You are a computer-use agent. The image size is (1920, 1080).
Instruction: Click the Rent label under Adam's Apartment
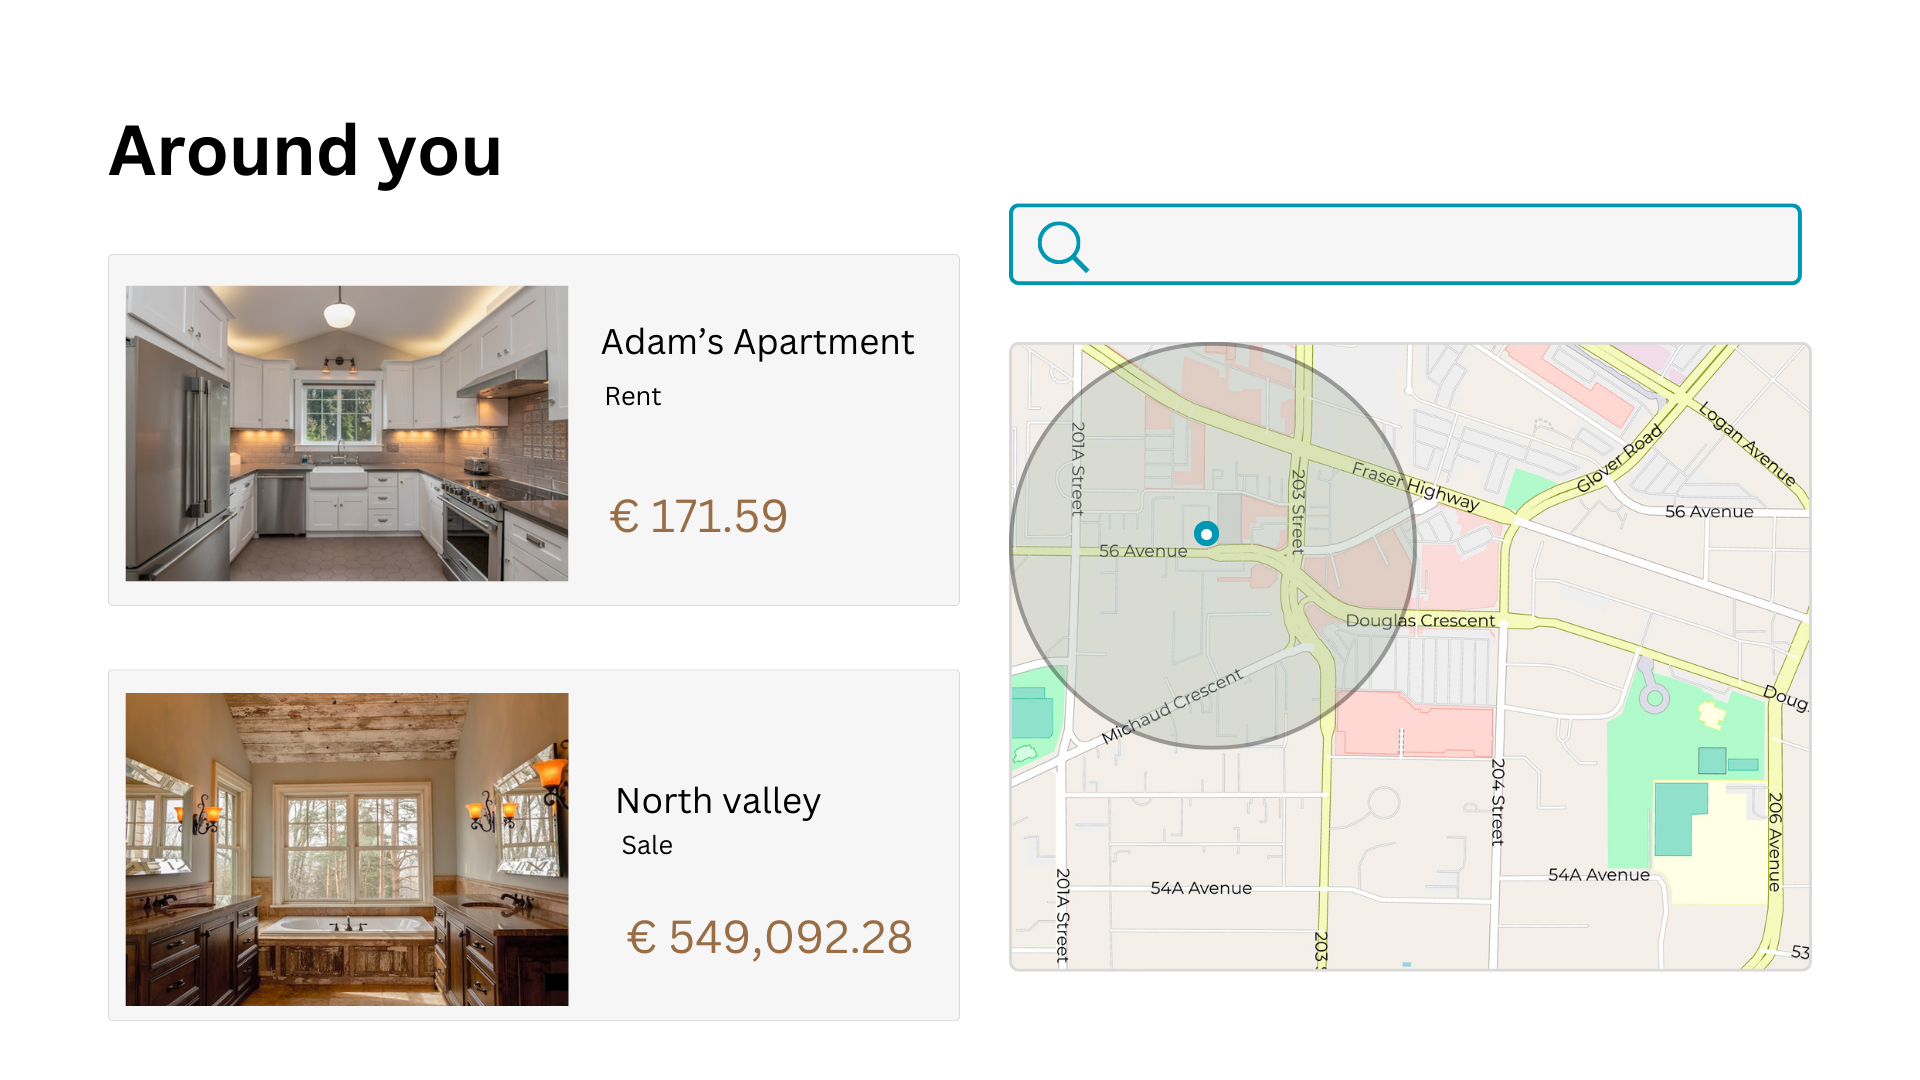[x=633, y=397]
